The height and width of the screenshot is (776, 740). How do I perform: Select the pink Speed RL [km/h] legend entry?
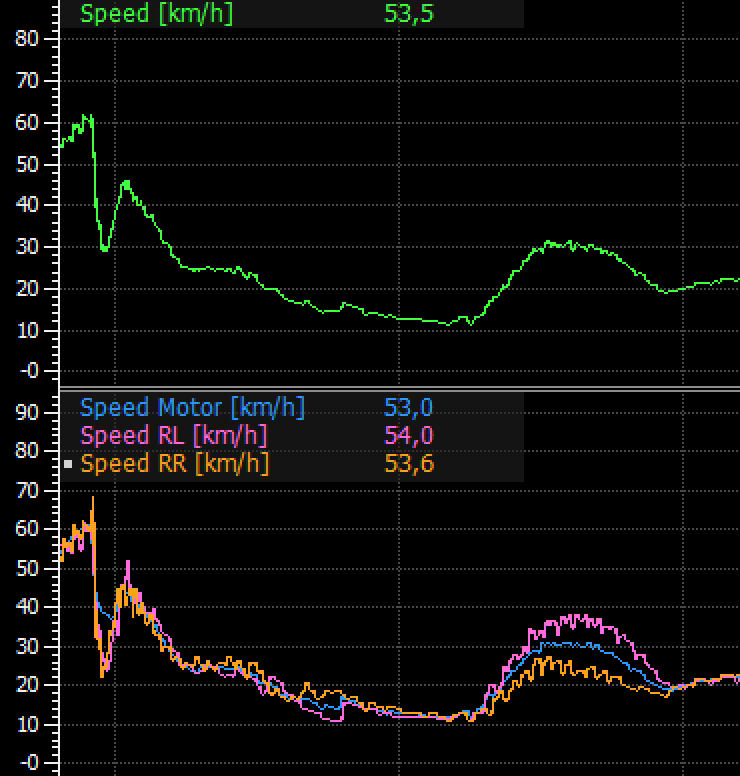coord(174,436)
